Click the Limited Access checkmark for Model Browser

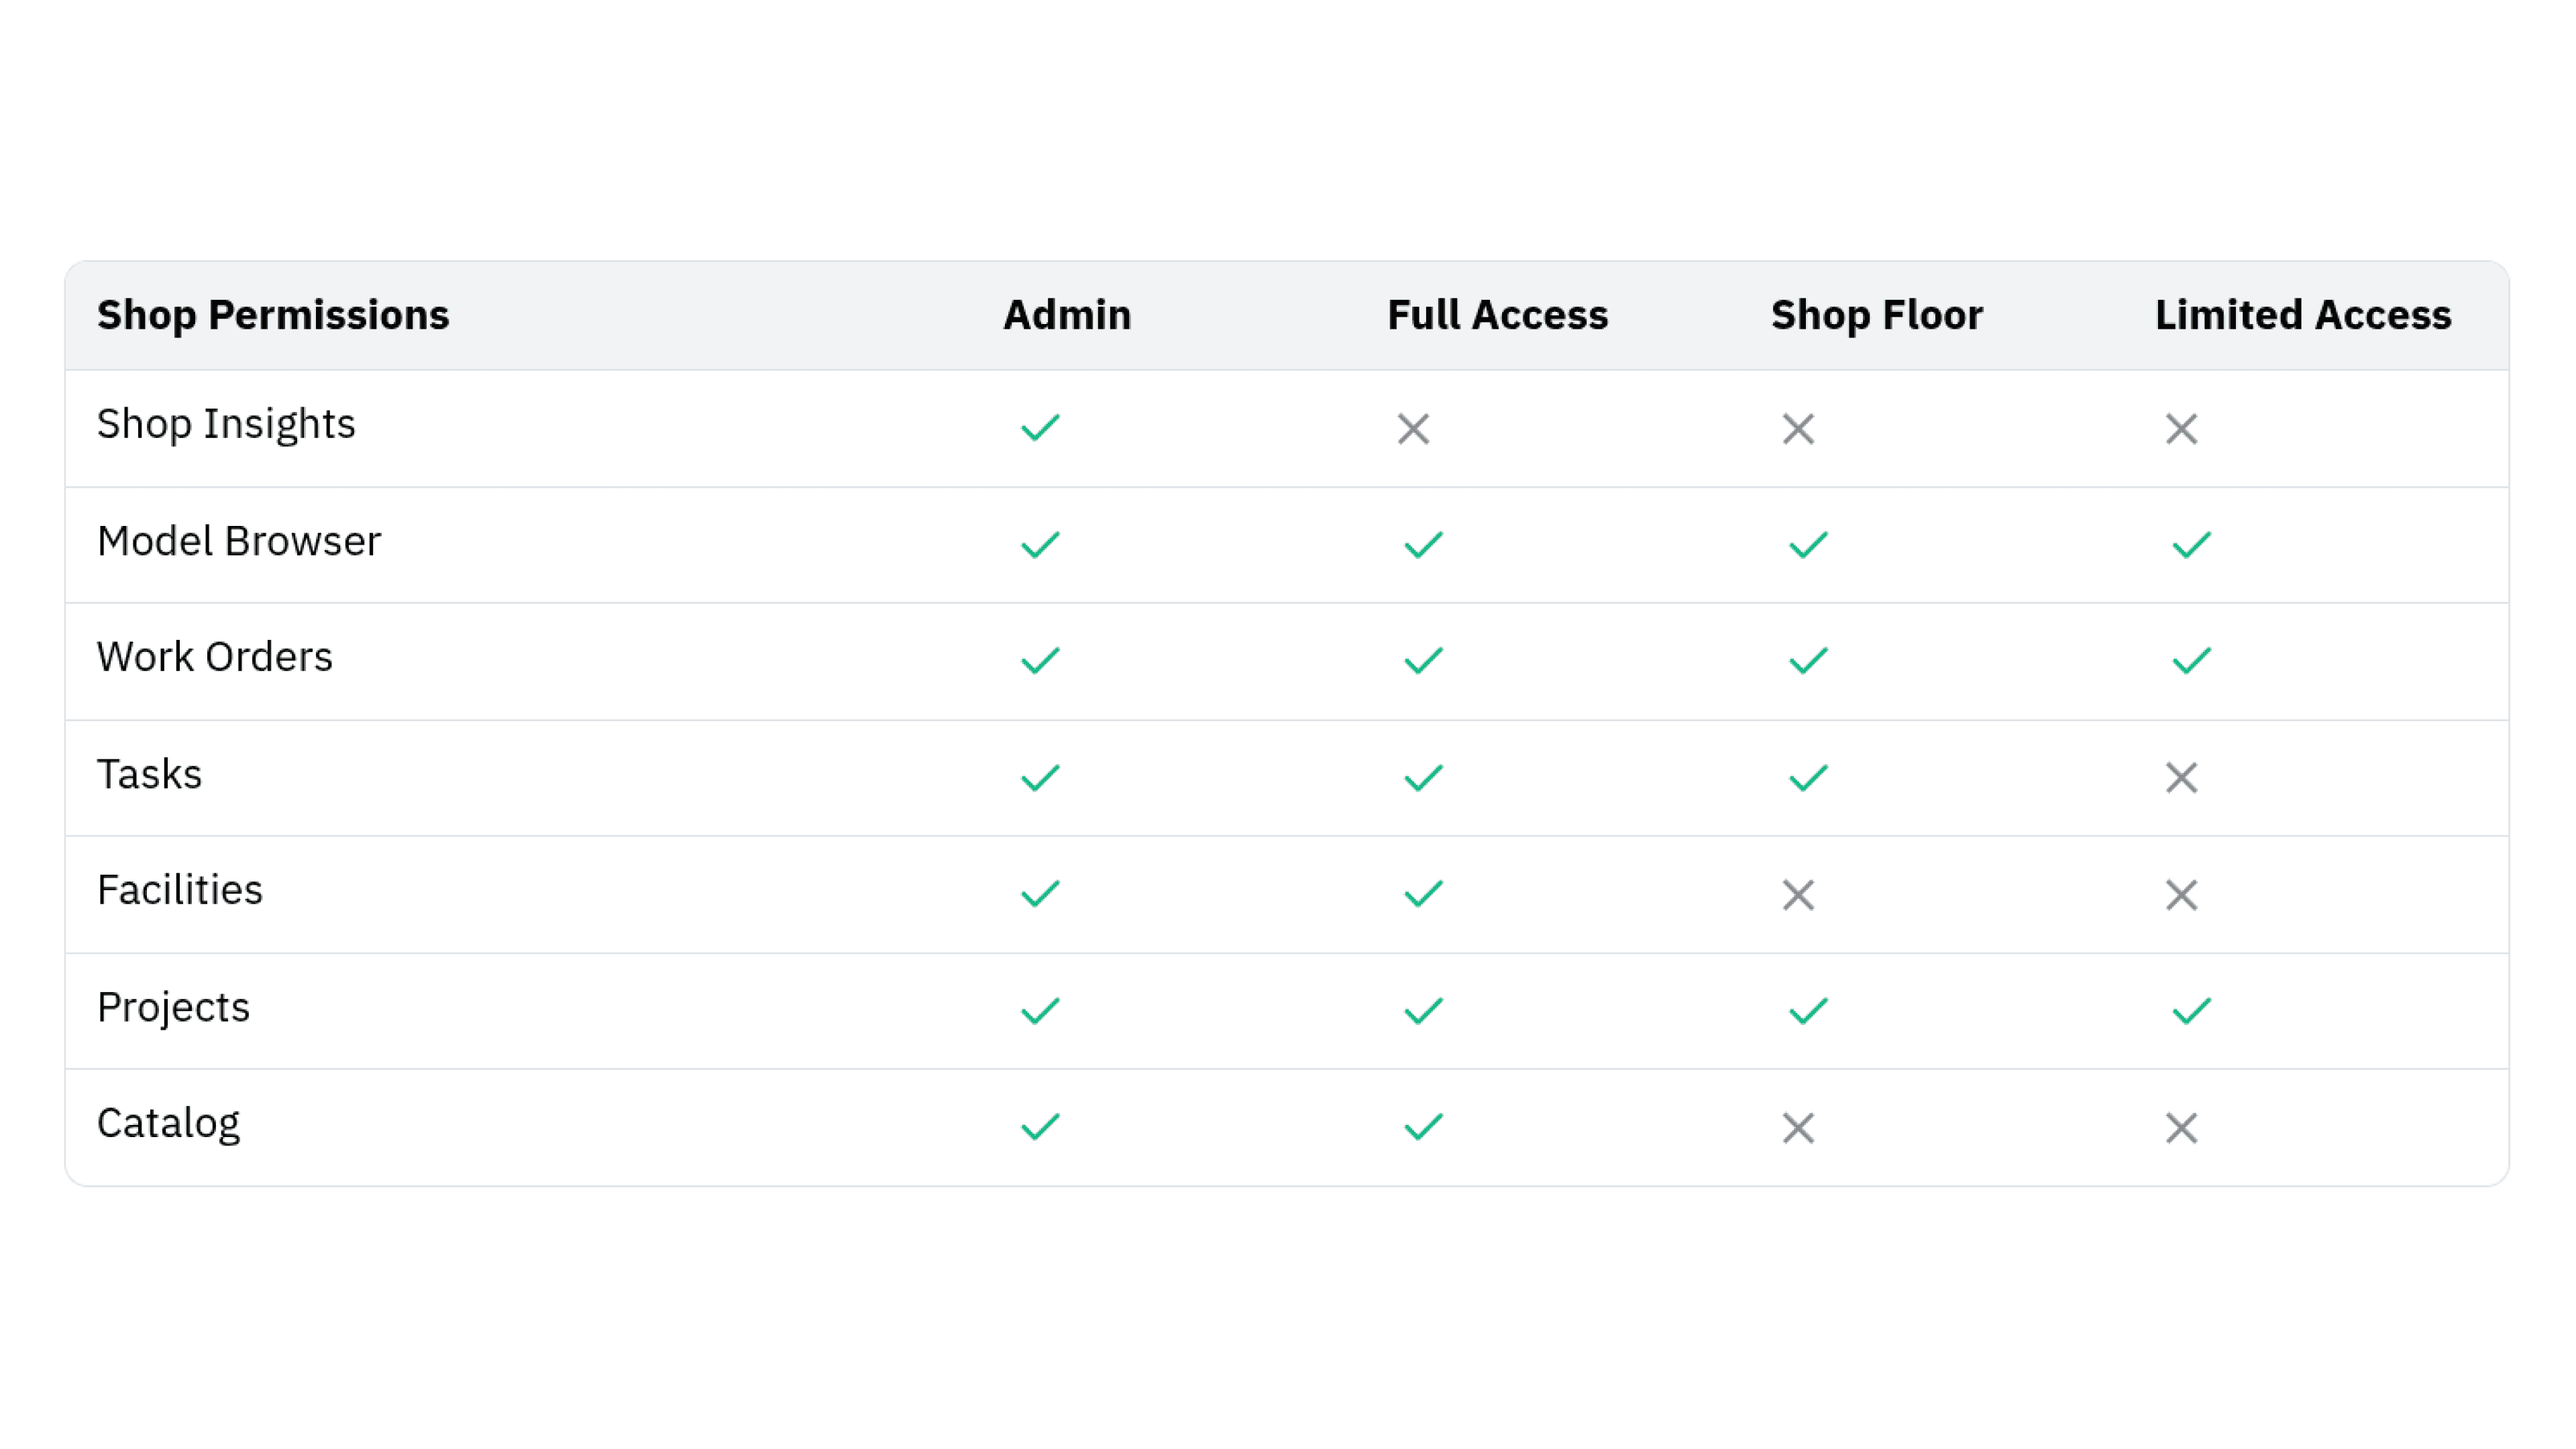pos(2191,545)
